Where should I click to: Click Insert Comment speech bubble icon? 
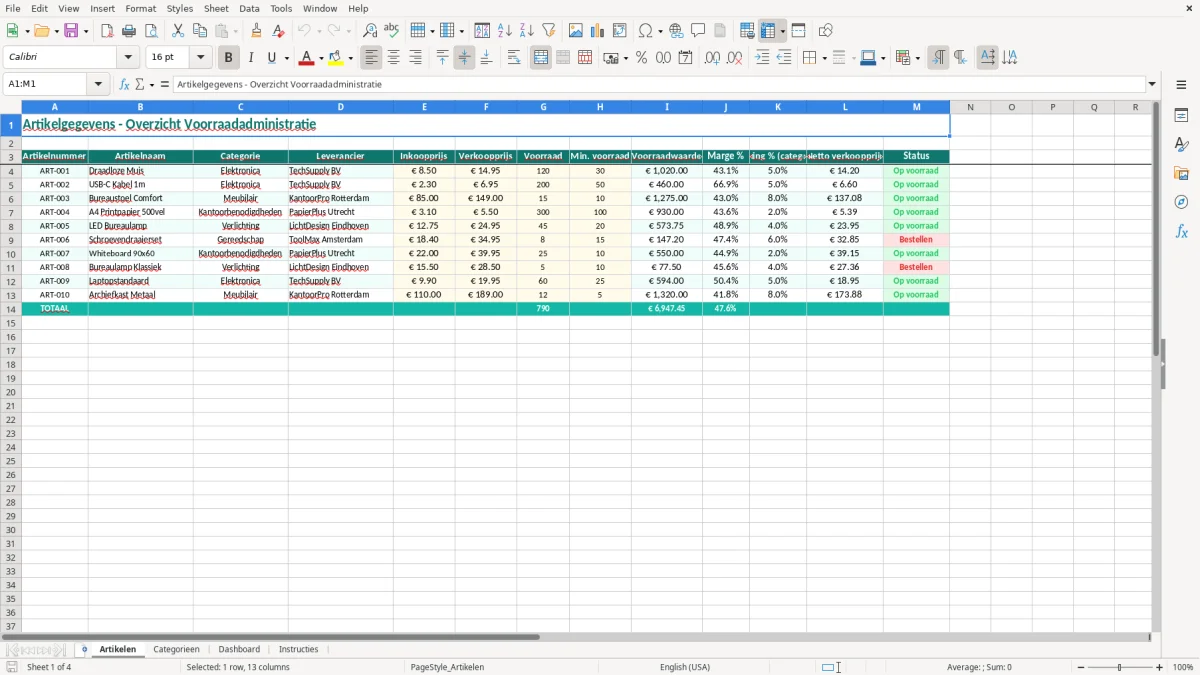click(699, 31)
